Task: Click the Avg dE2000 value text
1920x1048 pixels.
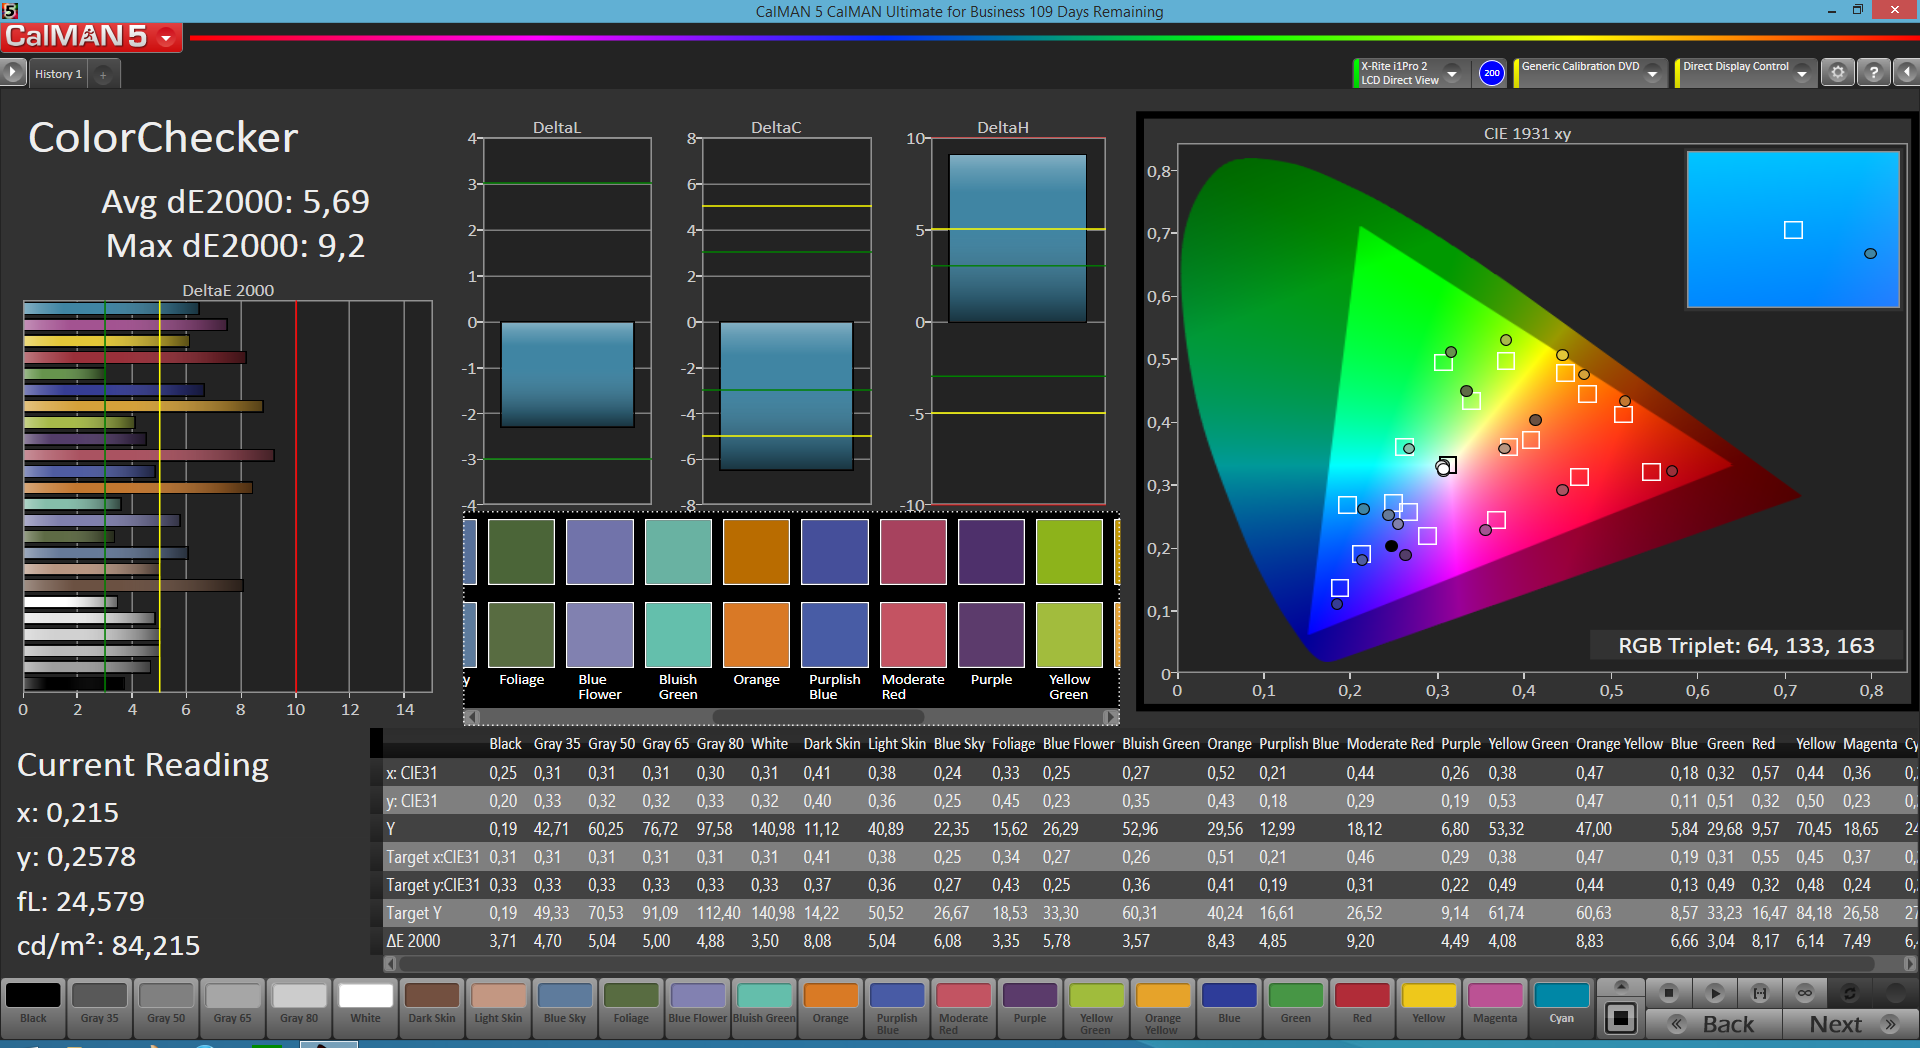Action: [235, 202]
